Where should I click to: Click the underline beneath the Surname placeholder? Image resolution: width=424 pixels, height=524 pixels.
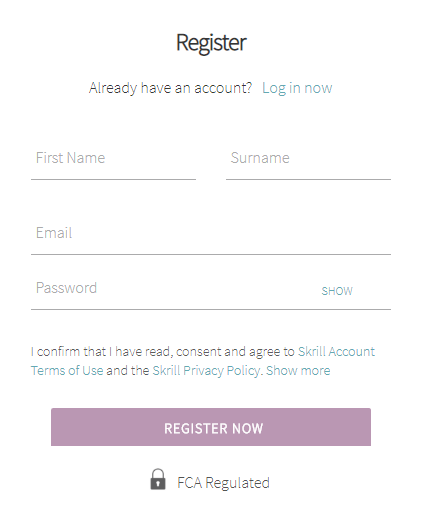point(308,179)
